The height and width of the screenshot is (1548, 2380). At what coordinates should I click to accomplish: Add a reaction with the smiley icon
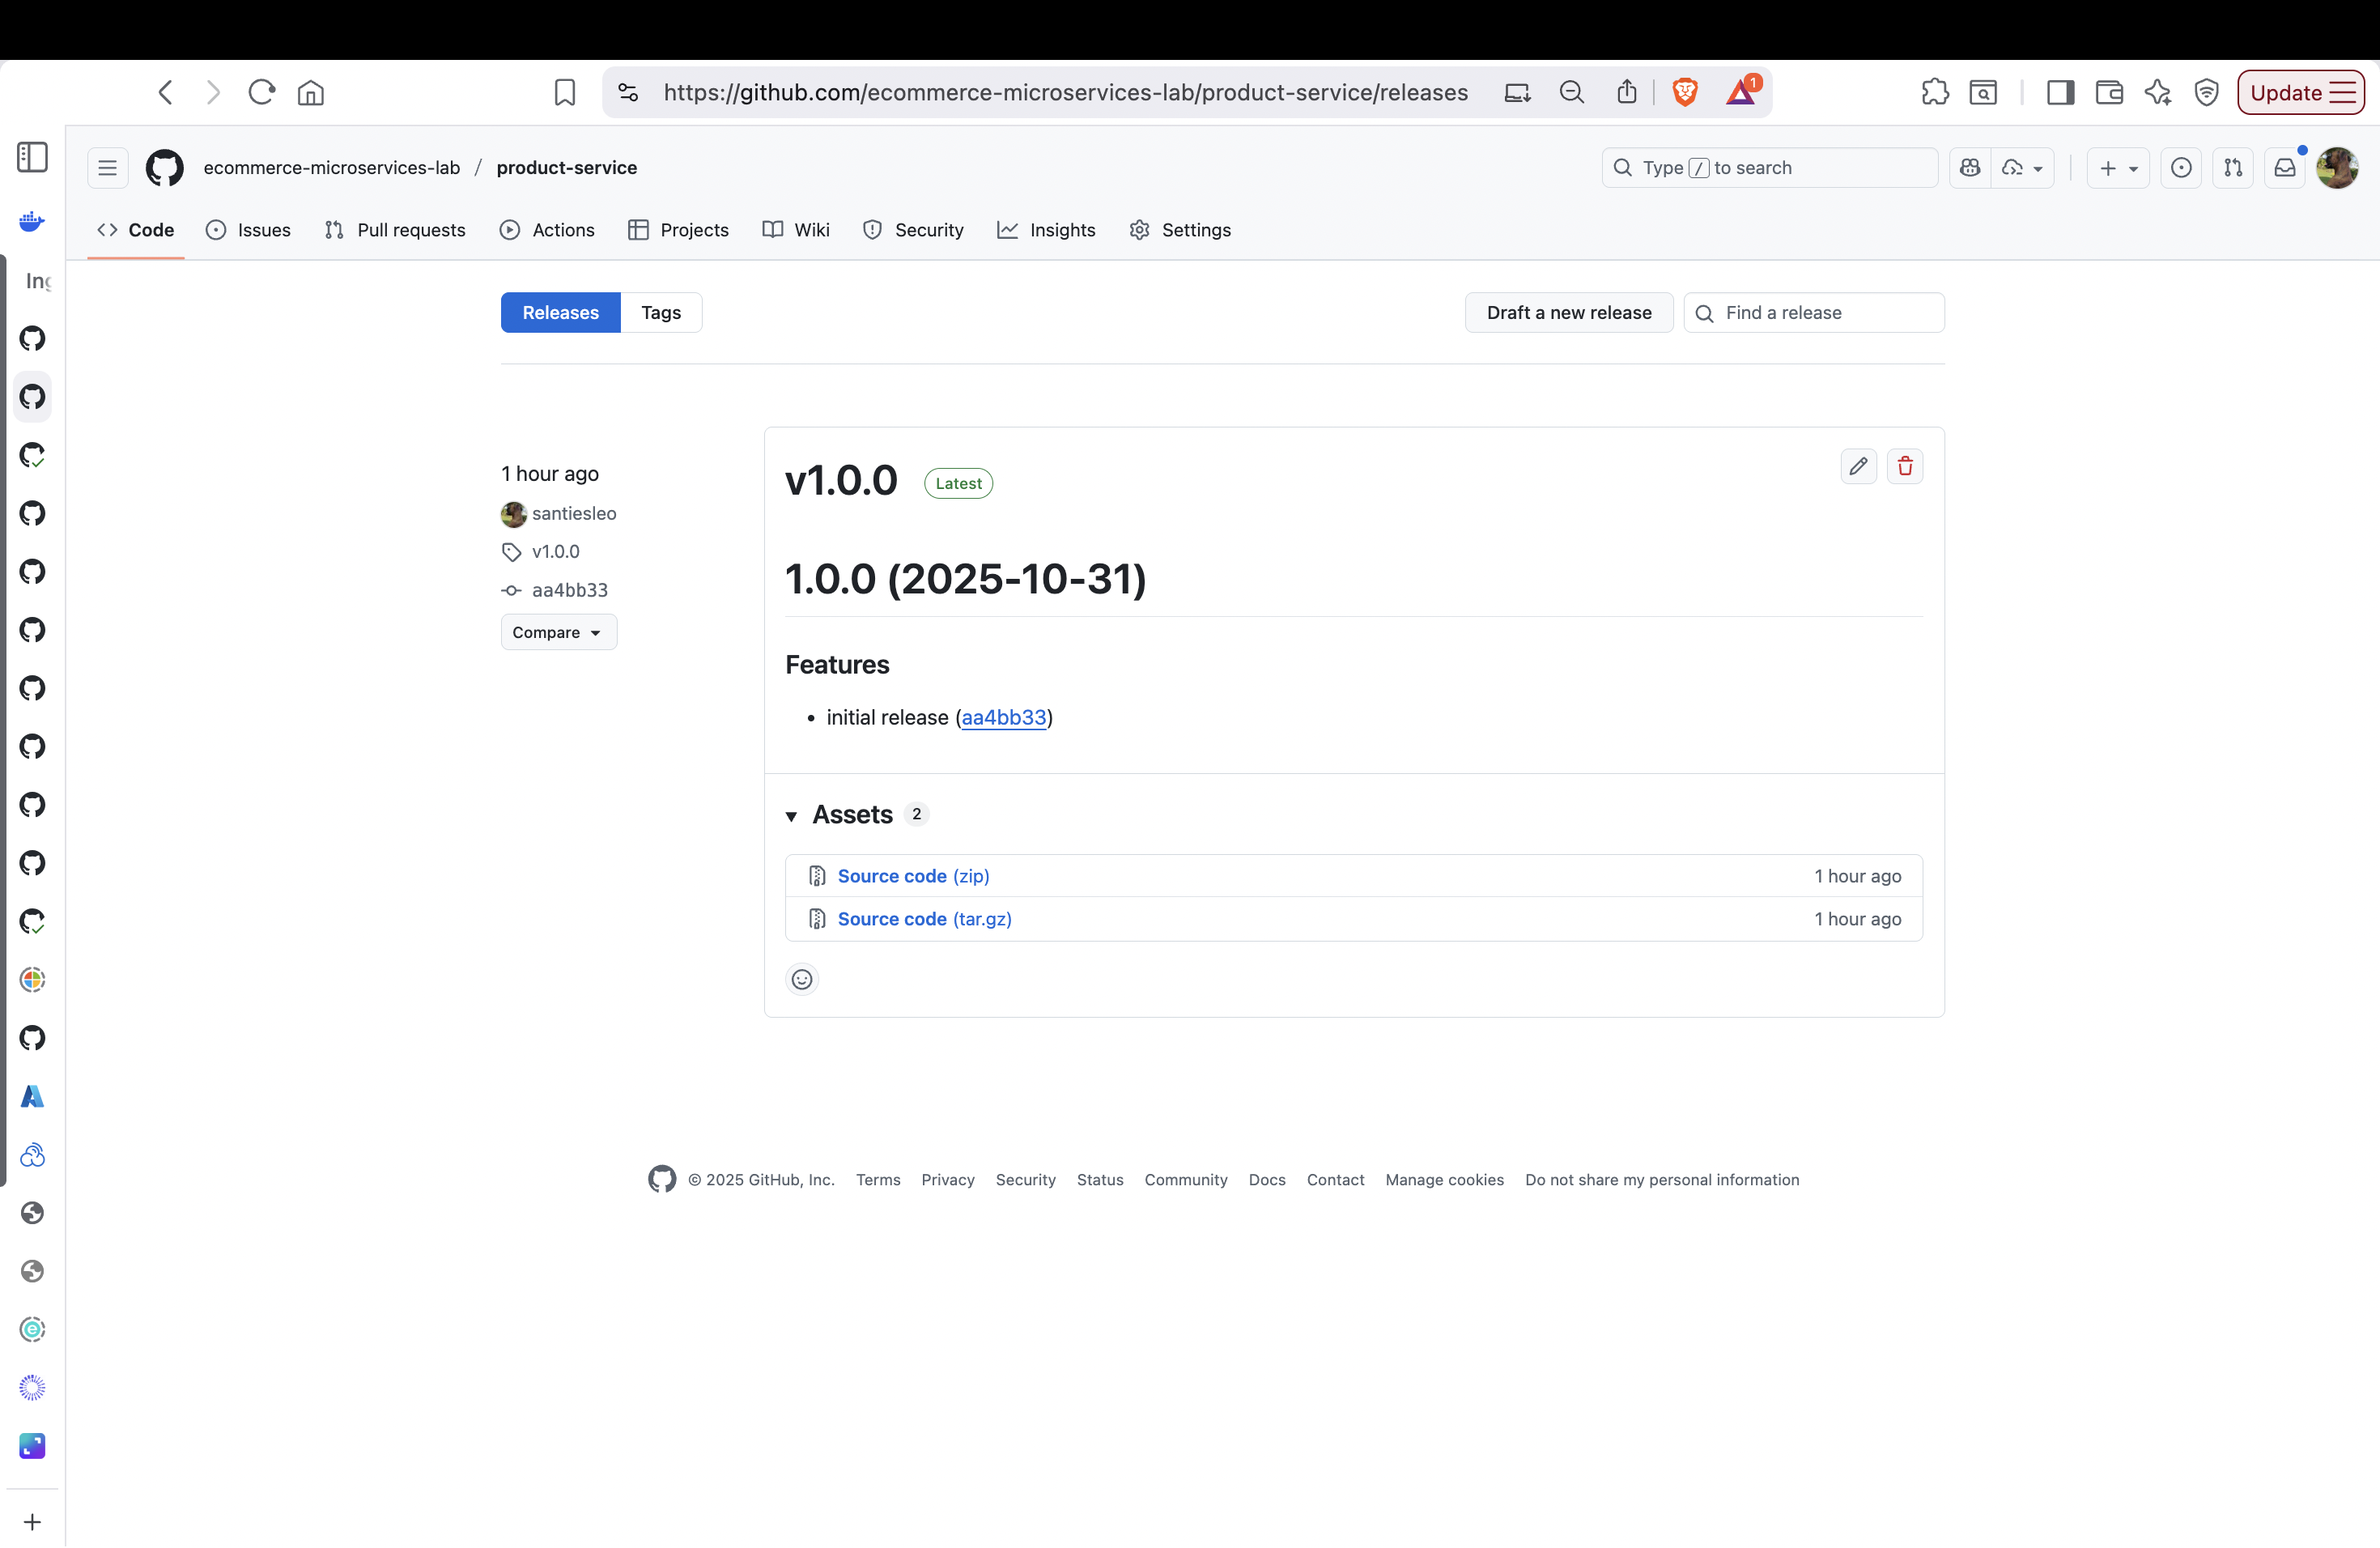point(802,979)
